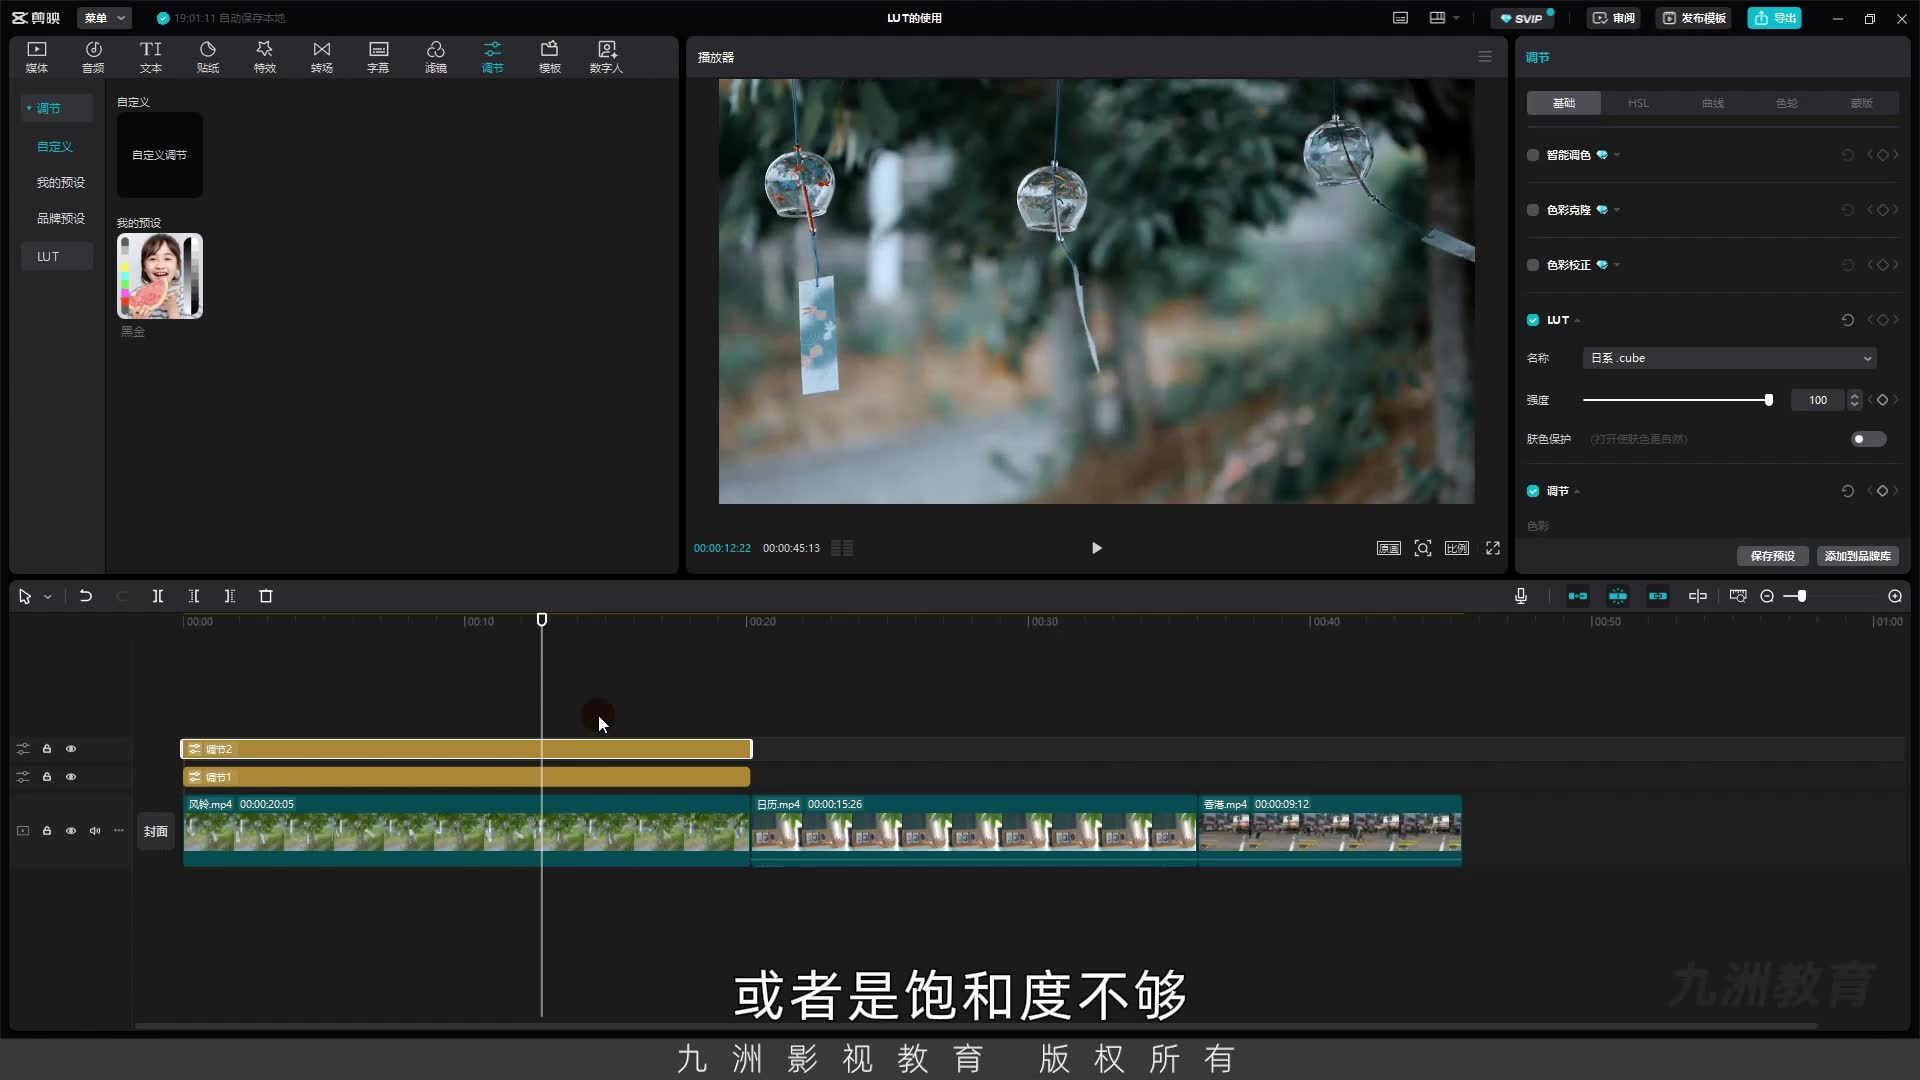Toggle the auto snap icon
The height and width of the screenshot is (1080, 1920).
(x=1618, y=596)
